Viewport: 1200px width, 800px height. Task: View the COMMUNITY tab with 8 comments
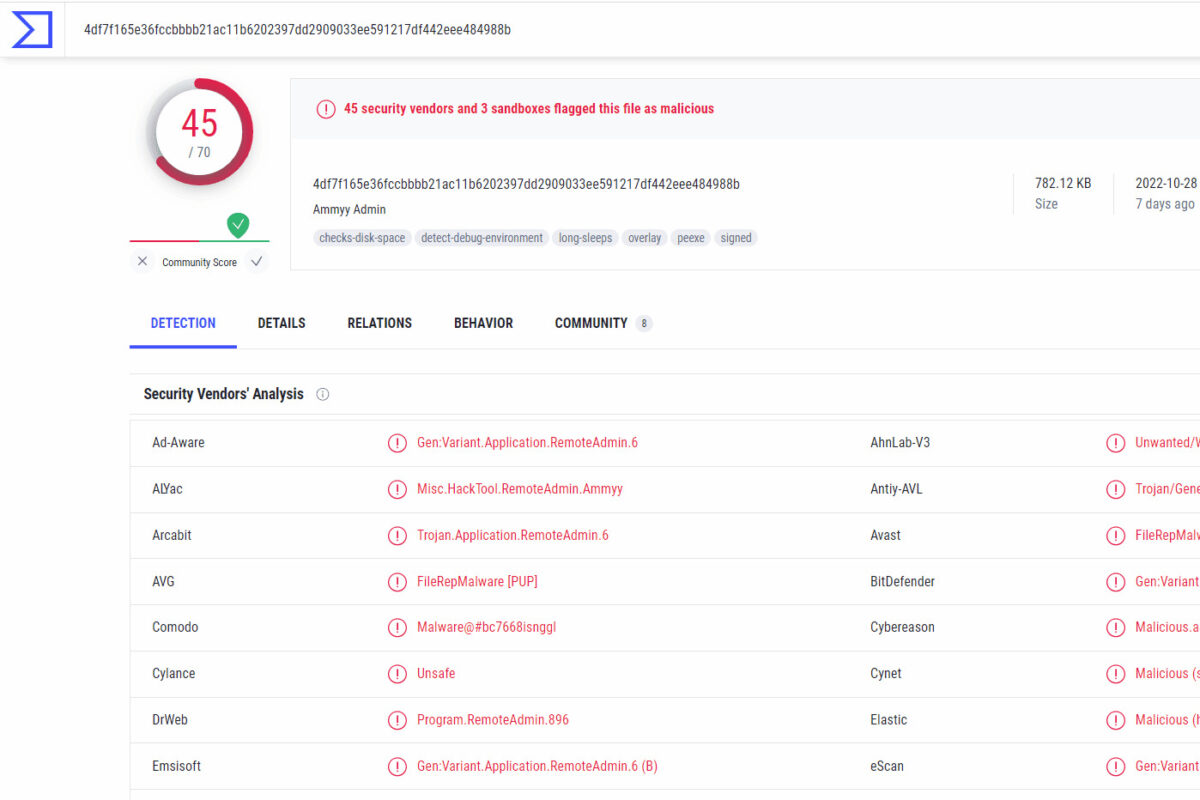coord(603,323)
